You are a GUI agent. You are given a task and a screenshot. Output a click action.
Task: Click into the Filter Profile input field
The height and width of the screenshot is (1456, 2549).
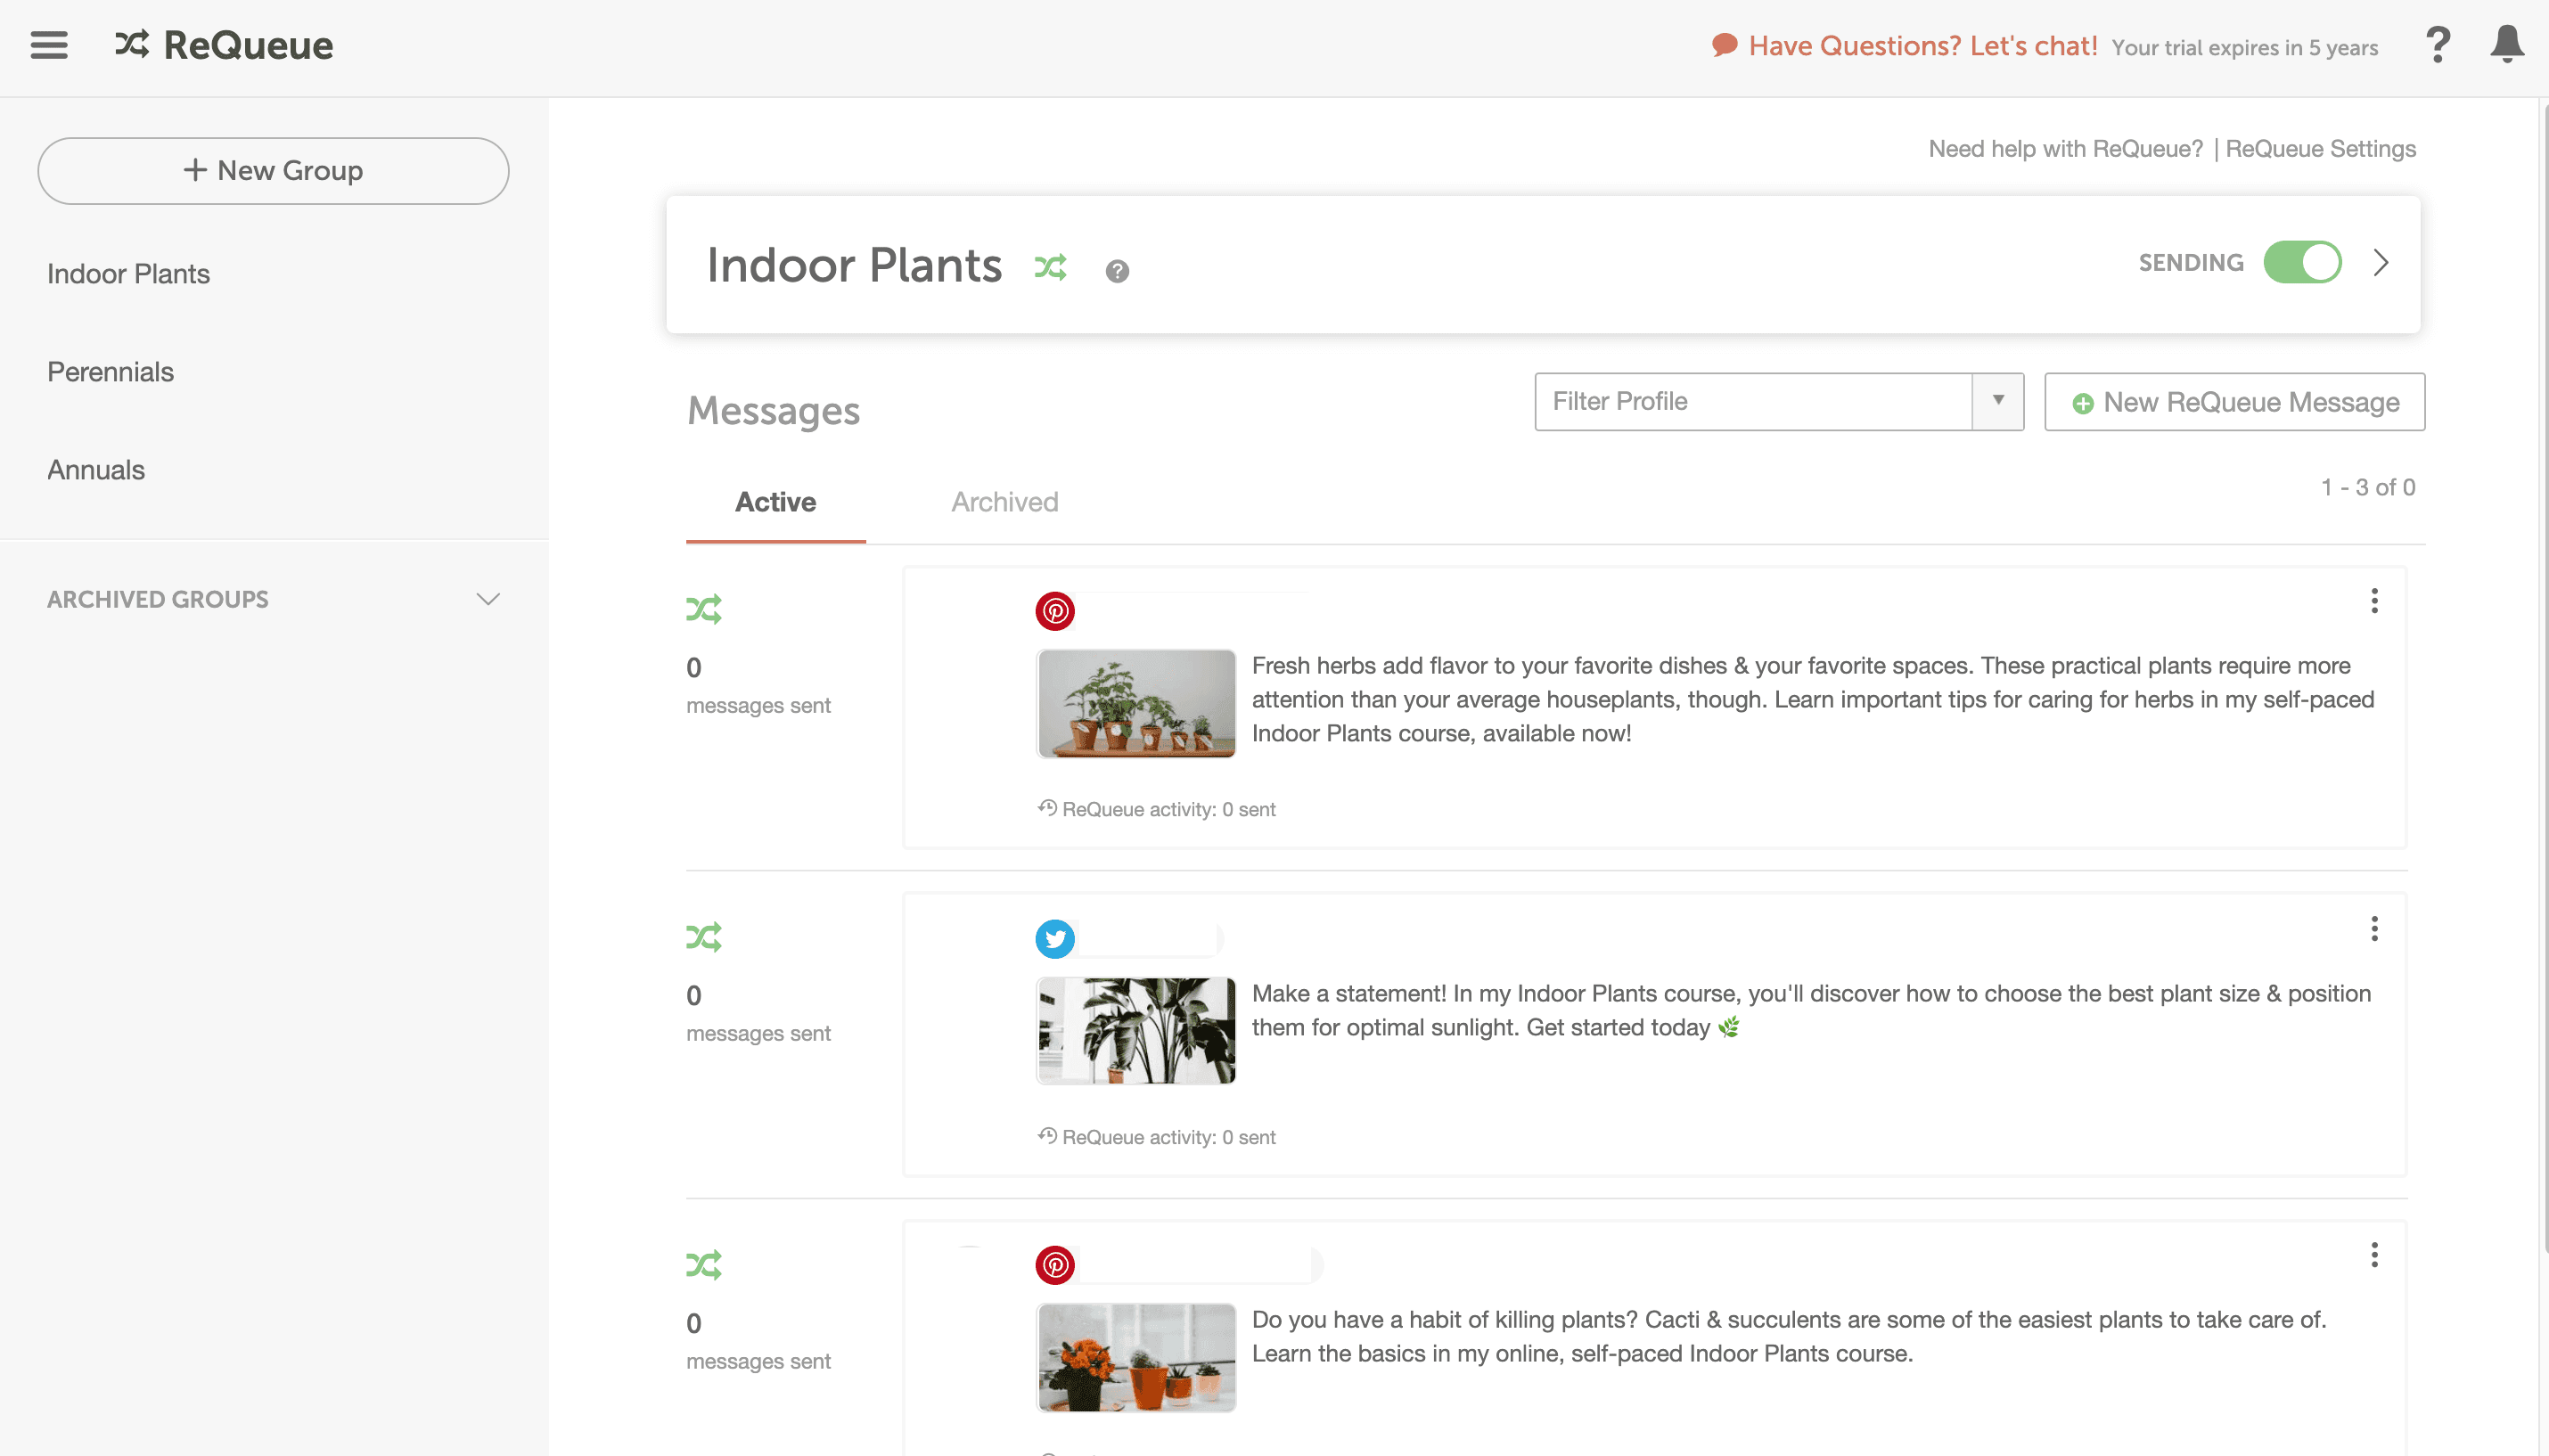[1753, 401]
